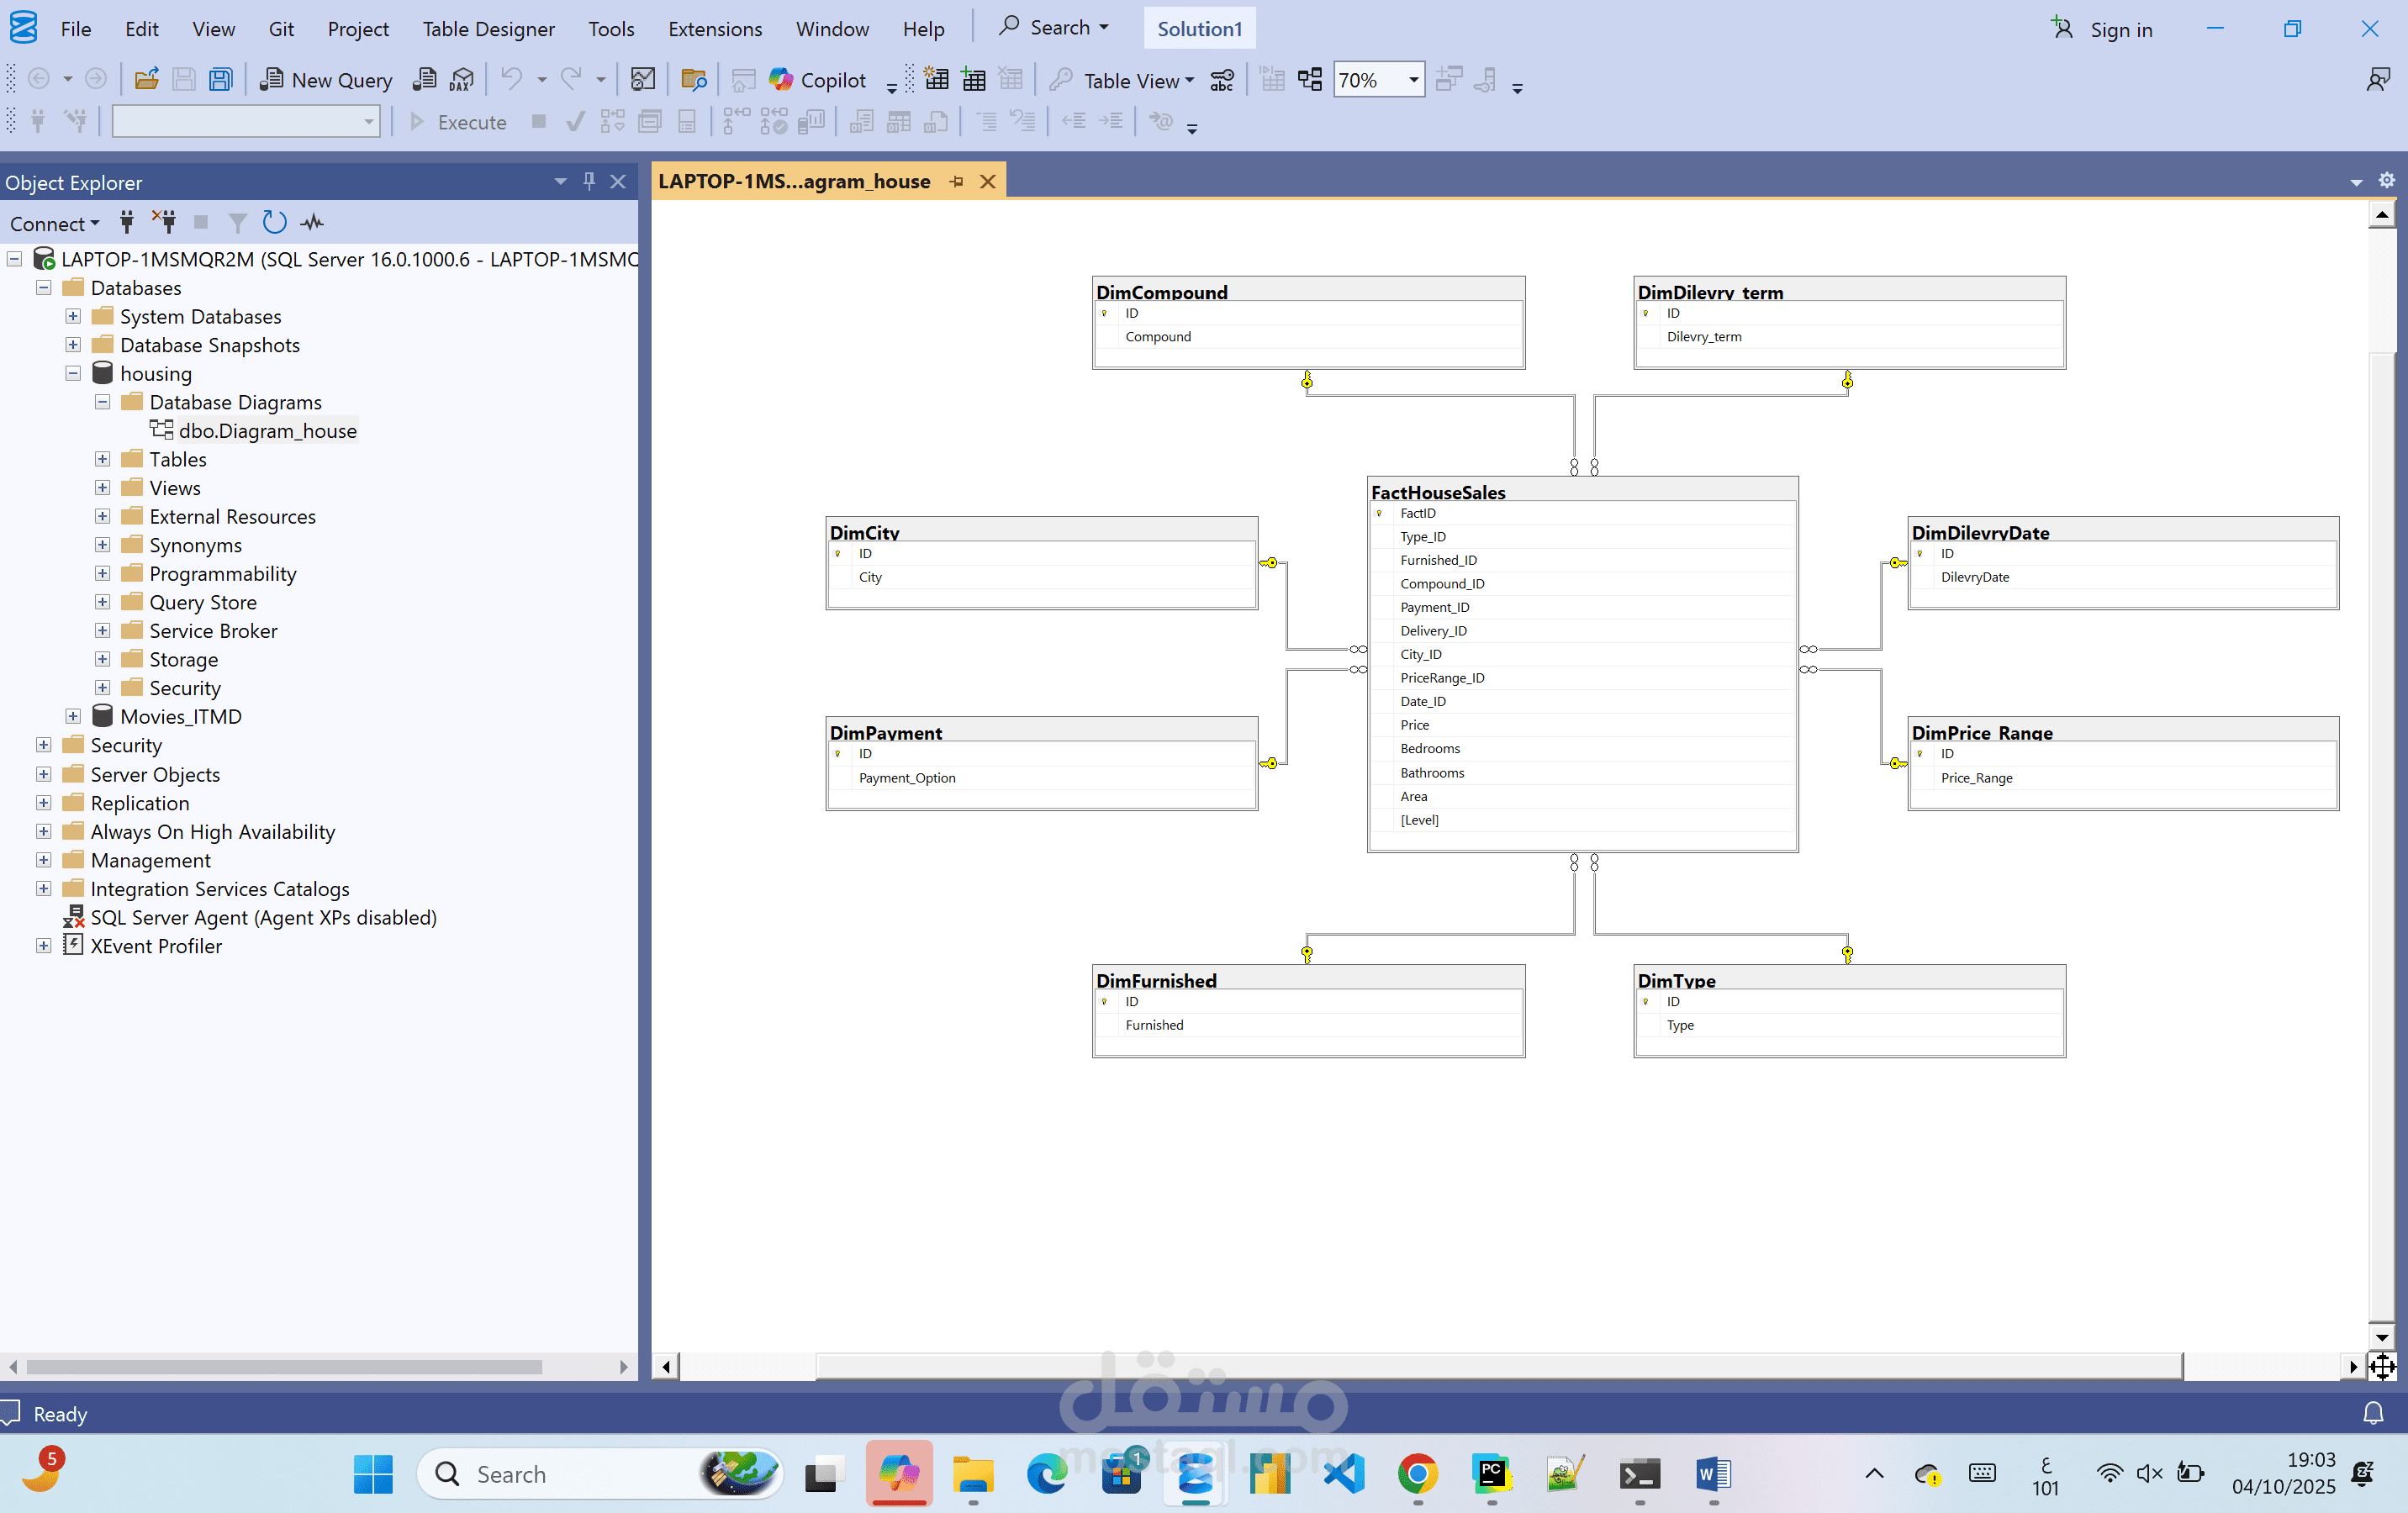Filter objects in Object Explorer

pyautogui.click(x=237, y=222)
